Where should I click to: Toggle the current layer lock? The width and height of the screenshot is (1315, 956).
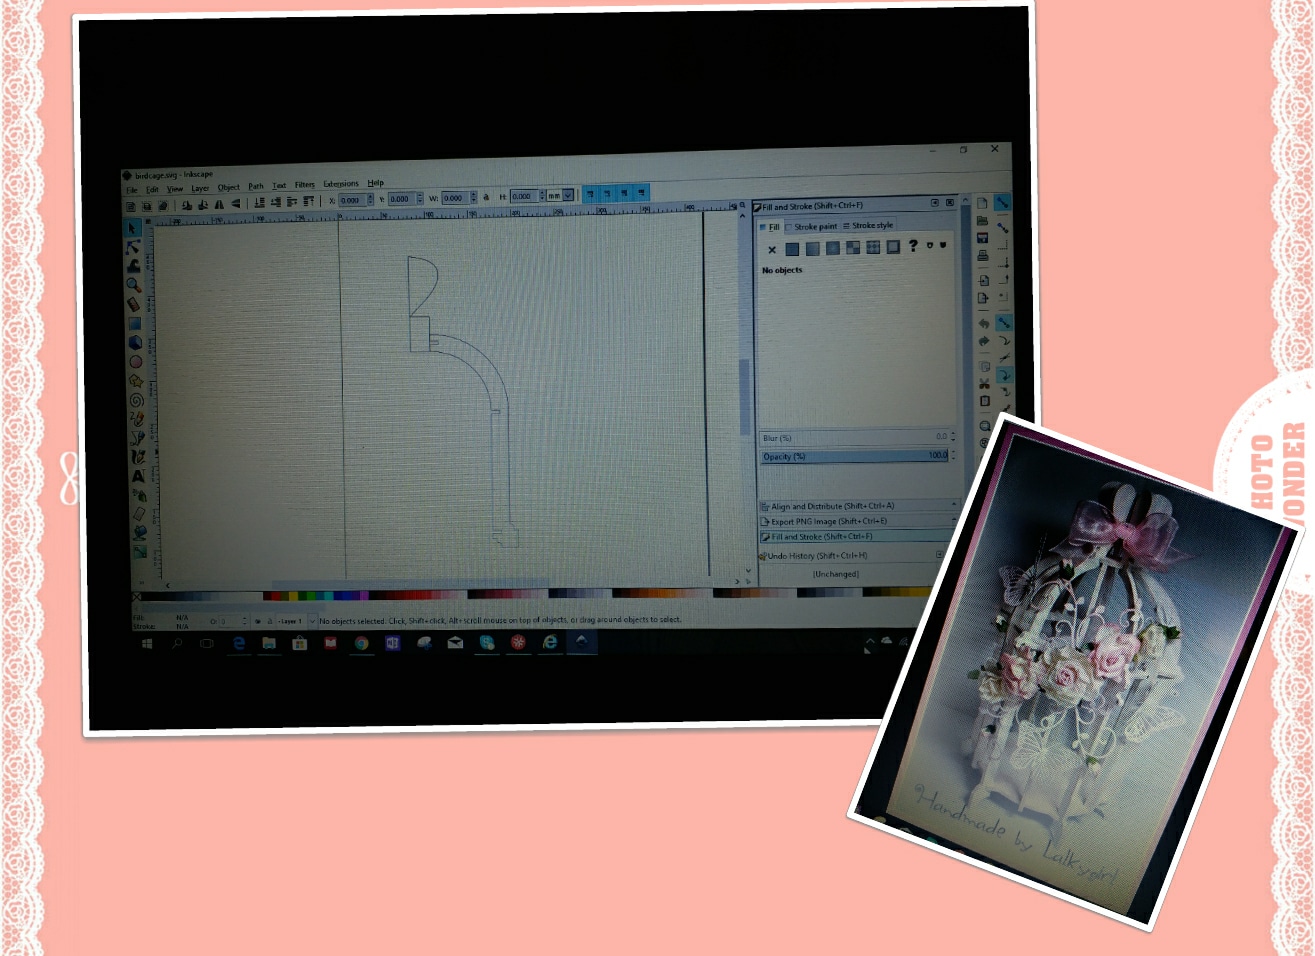coord(269,621)
